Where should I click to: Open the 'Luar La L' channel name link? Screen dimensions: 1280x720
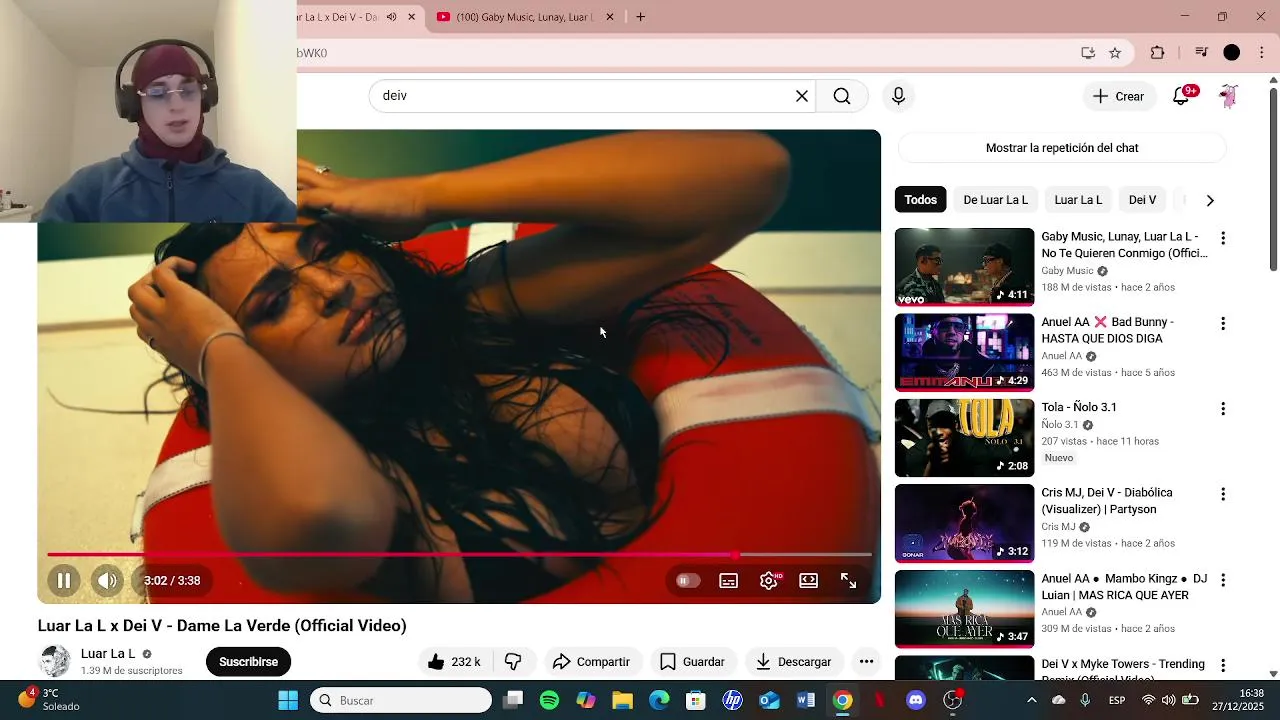pyautogui.click(x=108, y=654)
